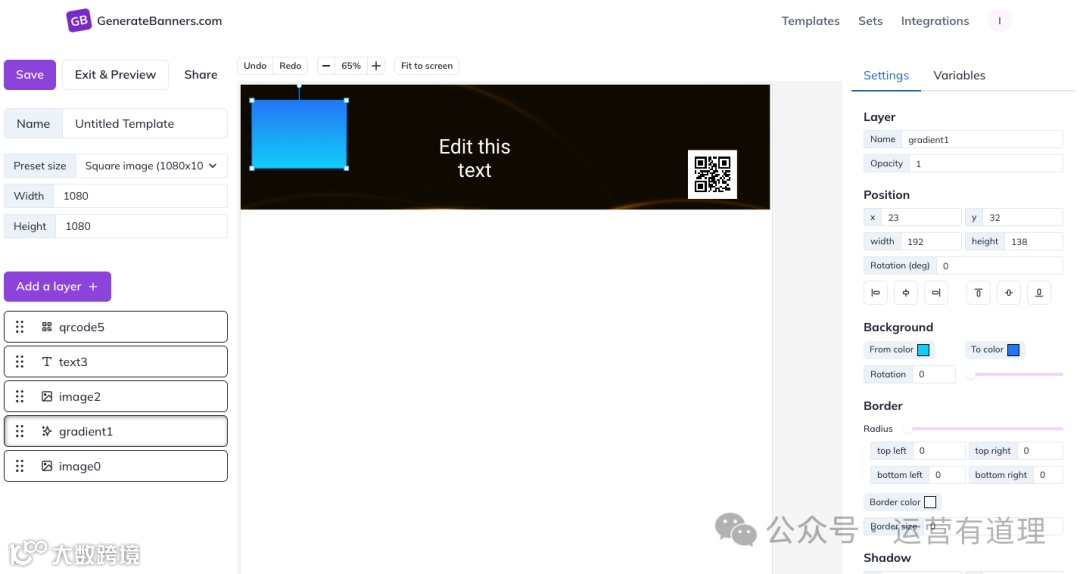The height and width of the screenshot is (574, 1080).
Task: Click the layer Name field gradient1
Action: 982,140
